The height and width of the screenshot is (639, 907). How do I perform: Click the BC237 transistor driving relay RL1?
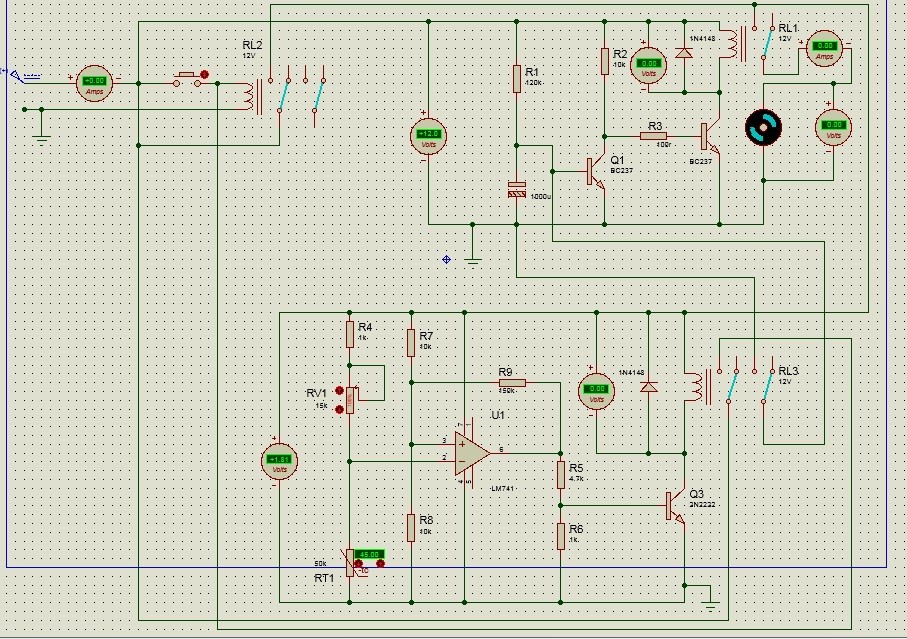[710, 138]
